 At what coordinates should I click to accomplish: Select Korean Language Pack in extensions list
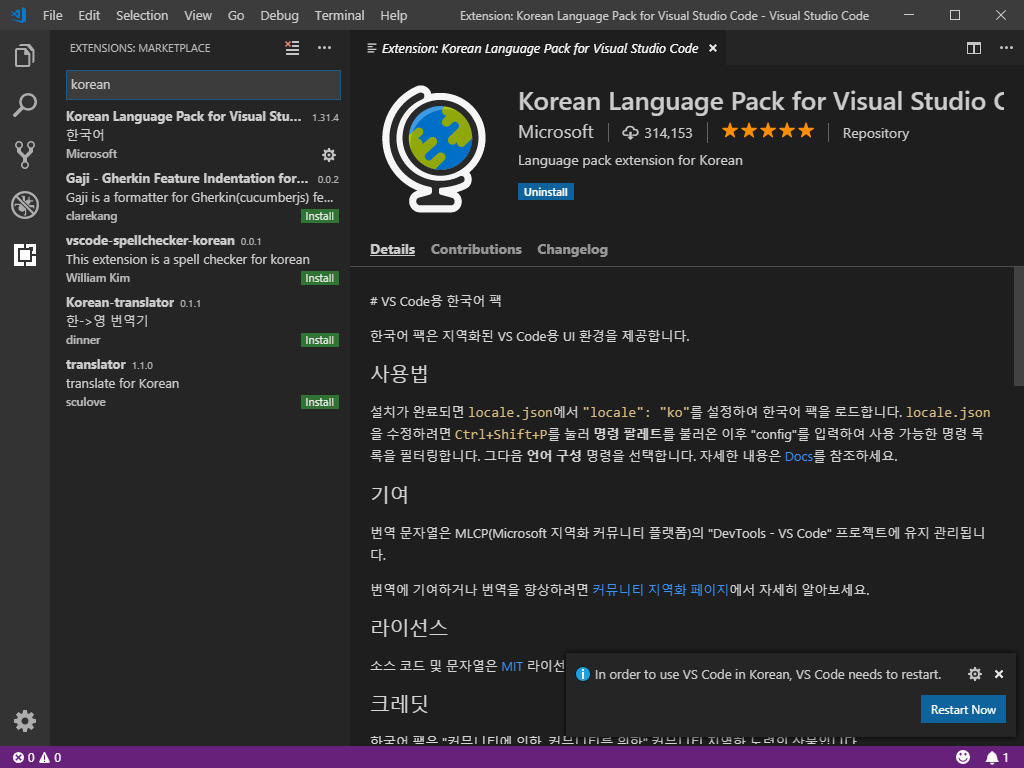click(x=202, y=135)
